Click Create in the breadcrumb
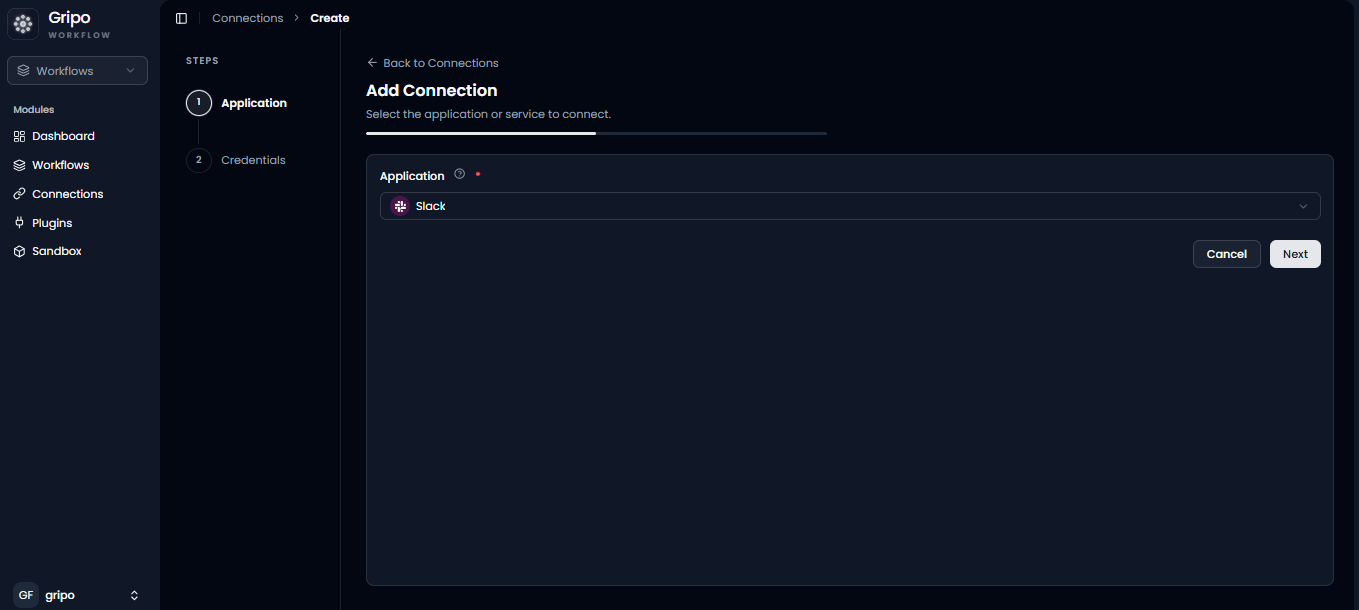The image size is (1359, 610). pyautogui.click(x=330, y=18)
